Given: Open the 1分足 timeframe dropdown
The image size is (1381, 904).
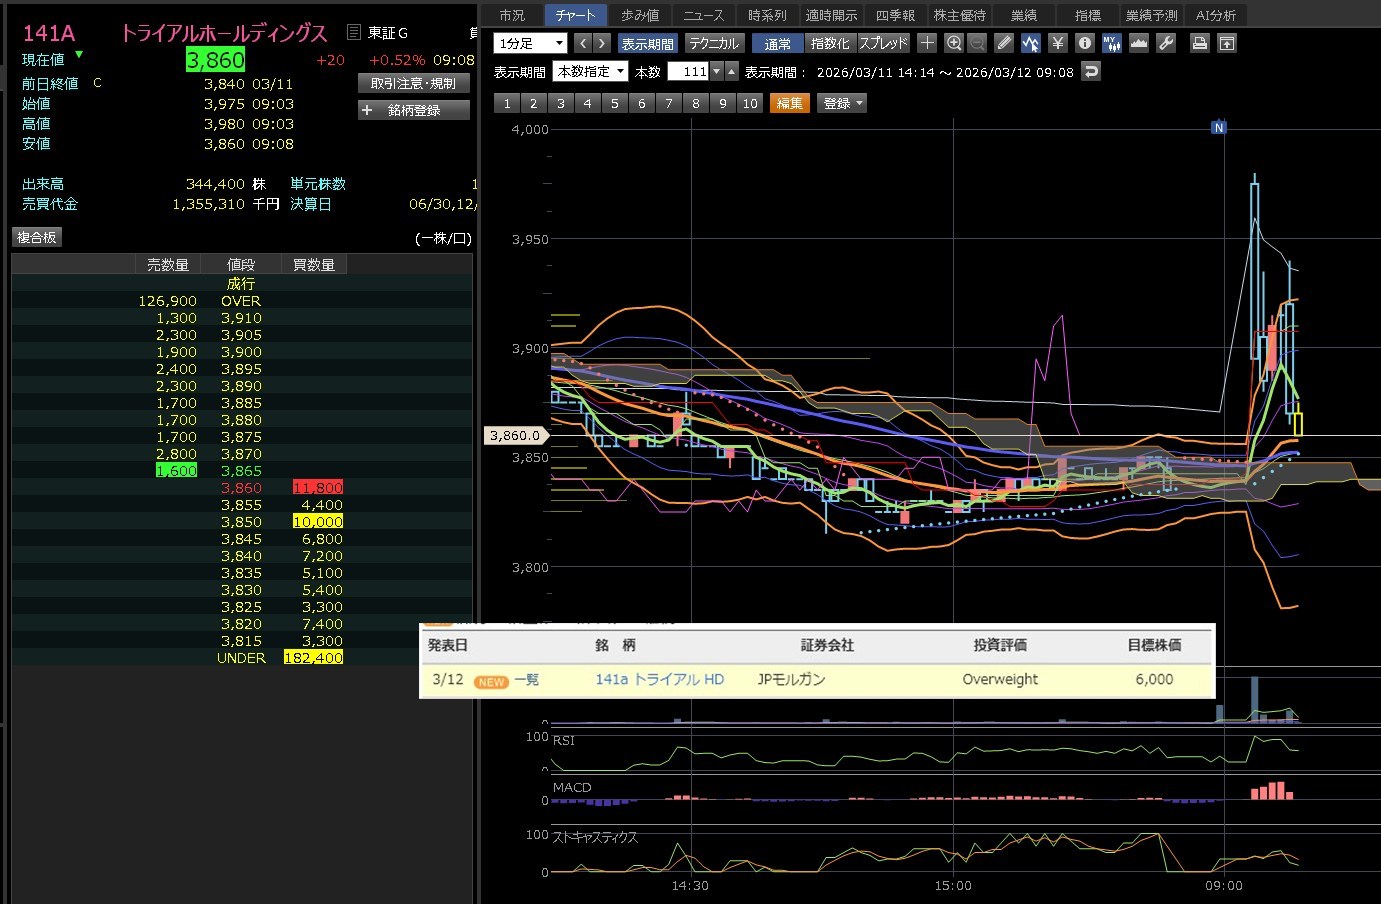Looking at the screenshot, I should point(530,43).
